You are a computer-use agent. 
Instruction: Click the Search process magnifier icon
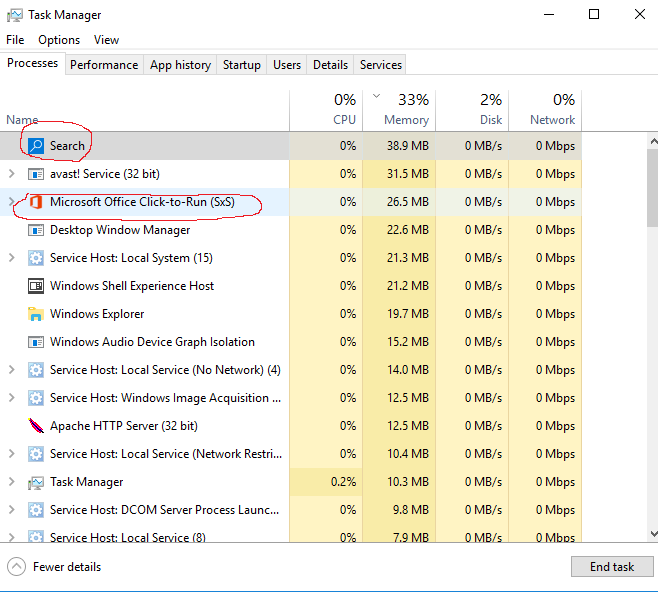coord(36,146)
